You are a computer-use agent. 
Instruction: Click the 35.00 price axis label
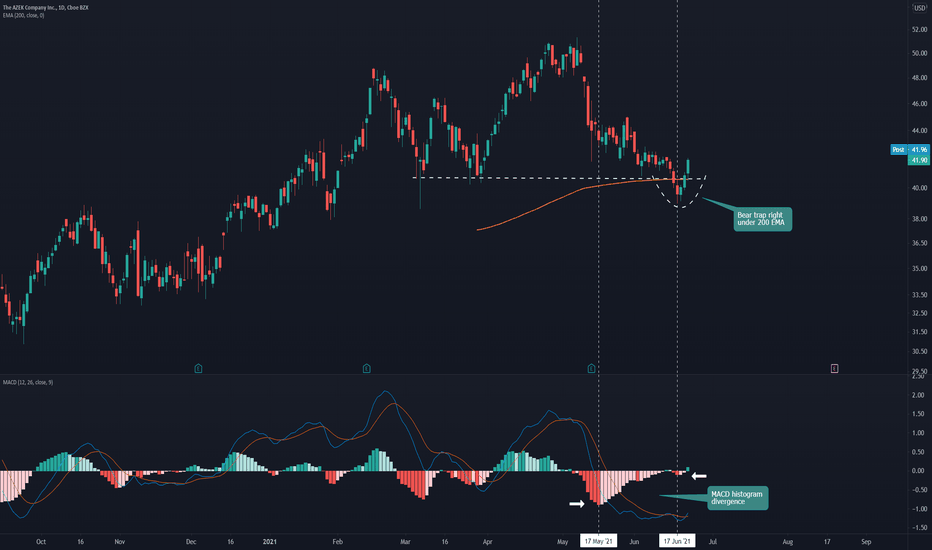click(x=919, y=269)
